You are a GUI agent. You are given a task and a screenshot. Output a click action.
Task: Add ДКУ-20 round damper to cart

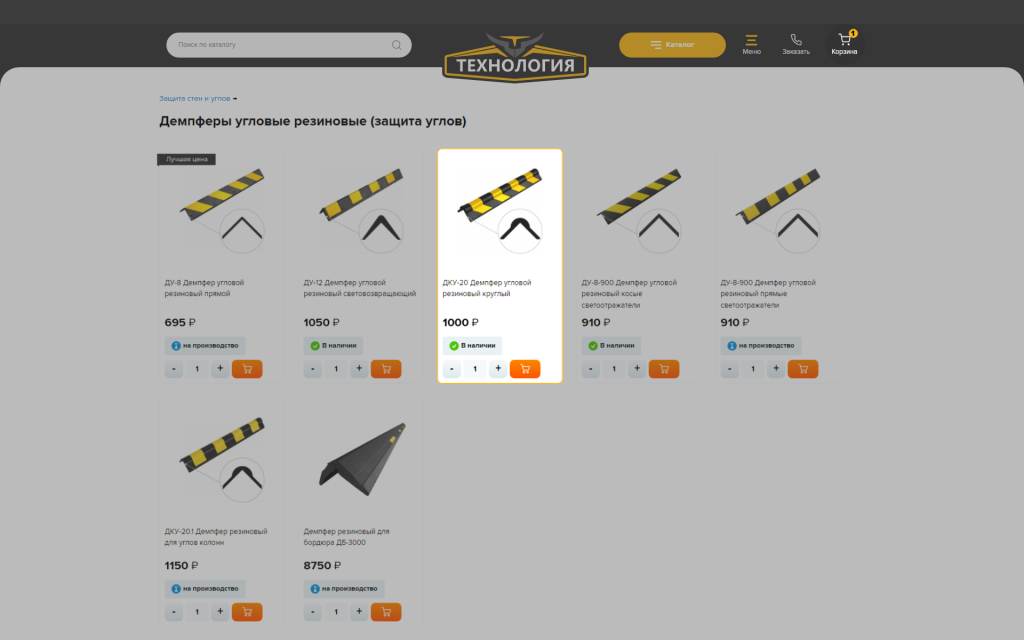(525, 369)
